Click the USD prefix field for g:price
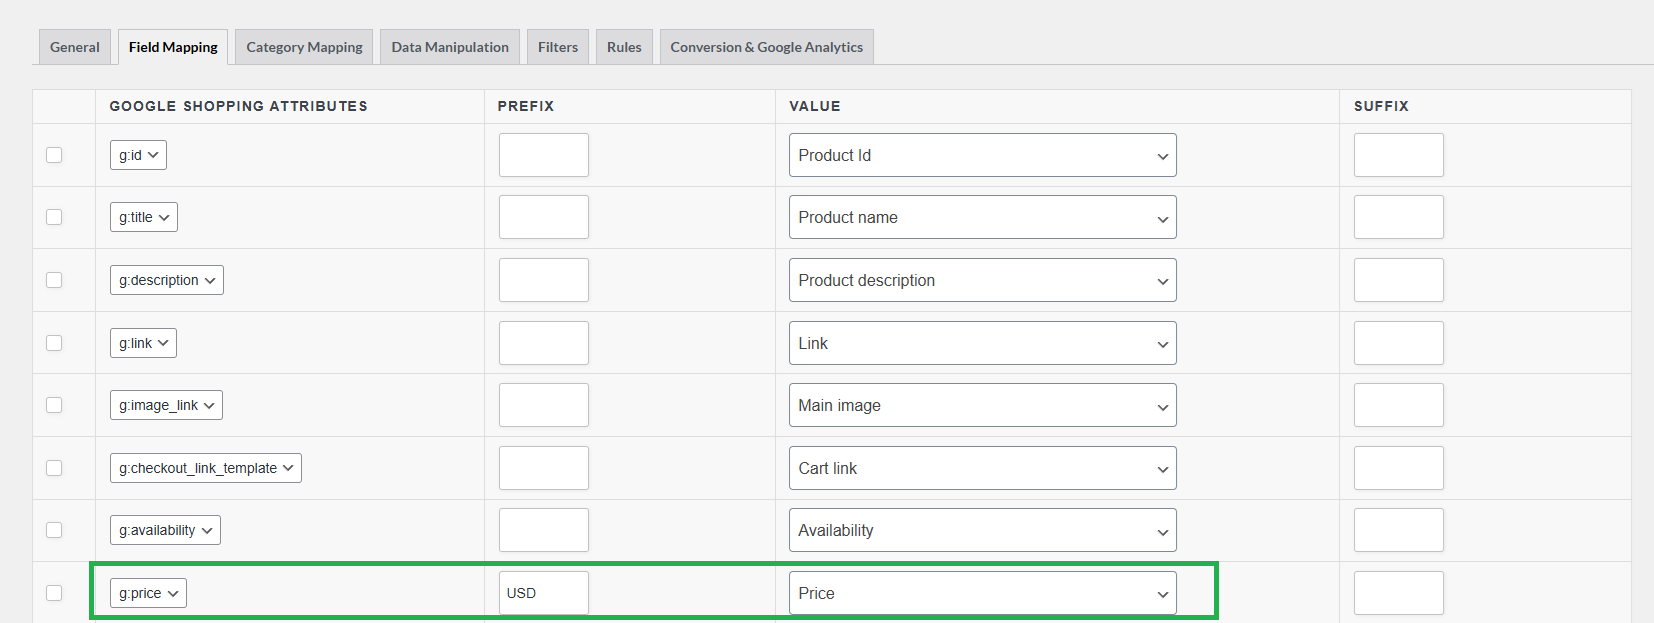 (543, 593)
